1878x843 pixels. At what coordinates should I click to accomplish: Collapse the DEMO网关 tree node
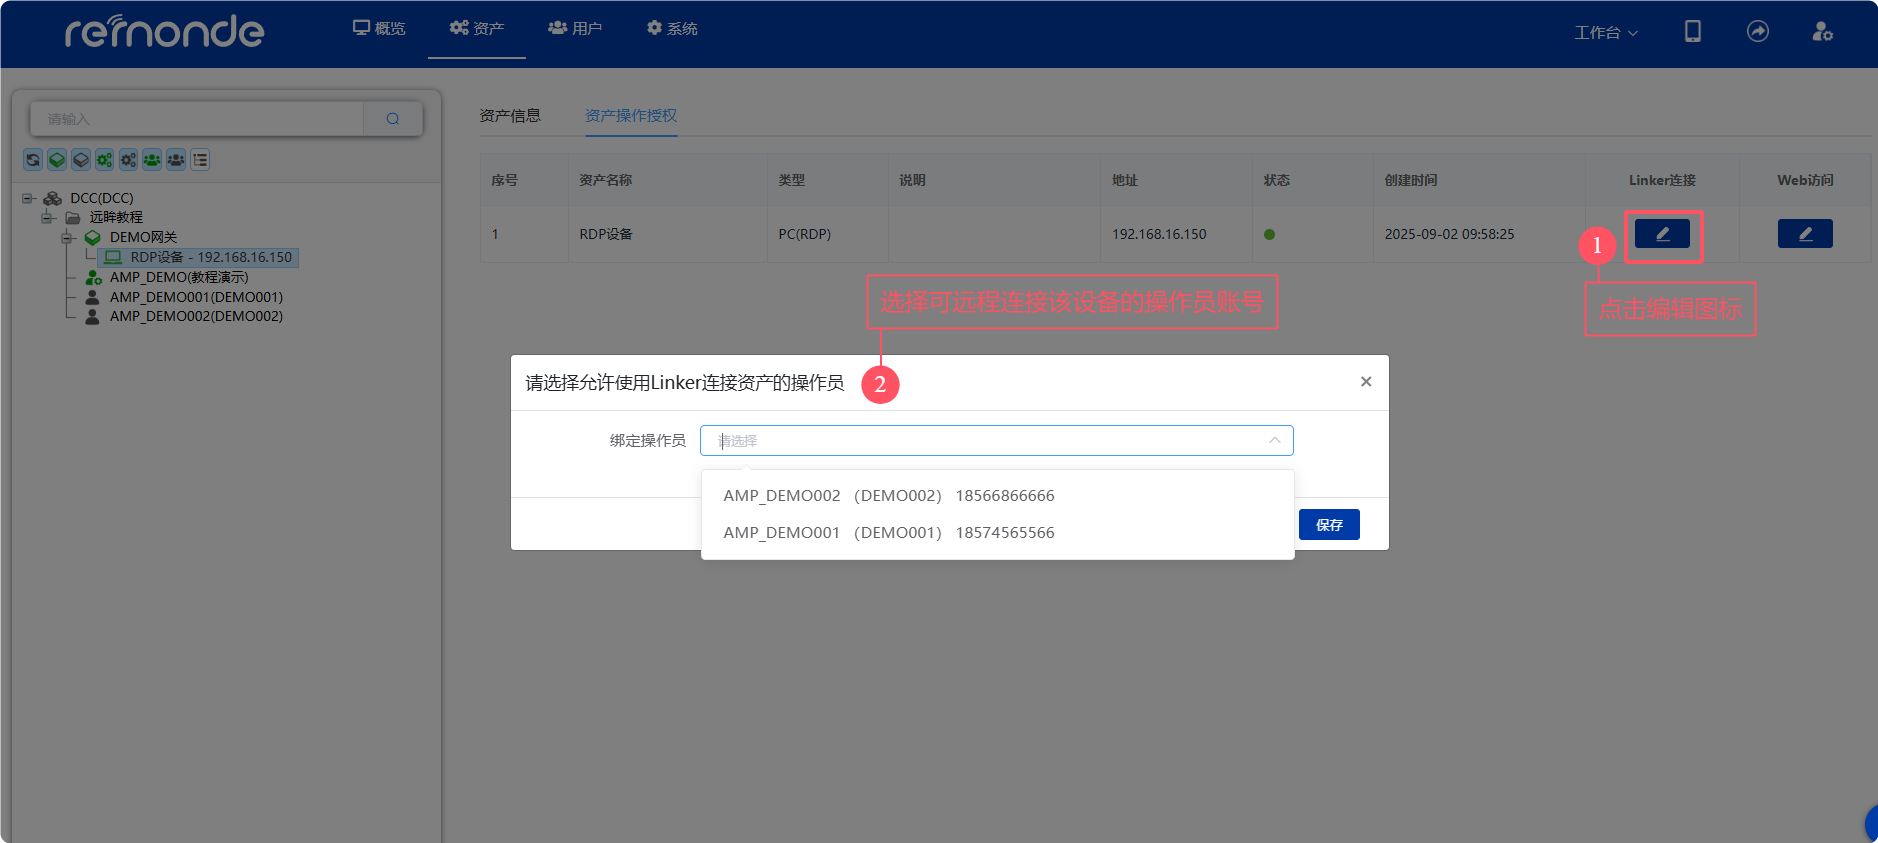[x=68, y=237]
